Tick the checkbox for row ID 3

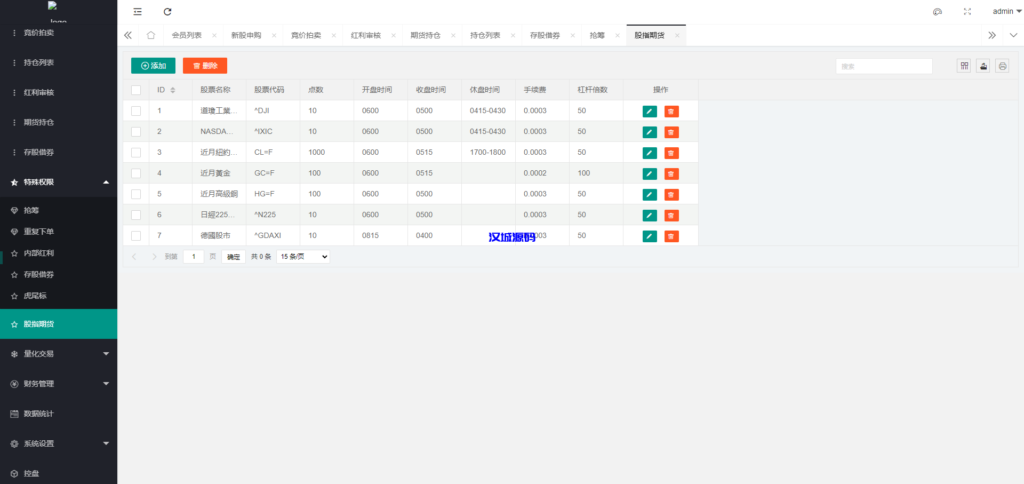[x=136, y=152]
